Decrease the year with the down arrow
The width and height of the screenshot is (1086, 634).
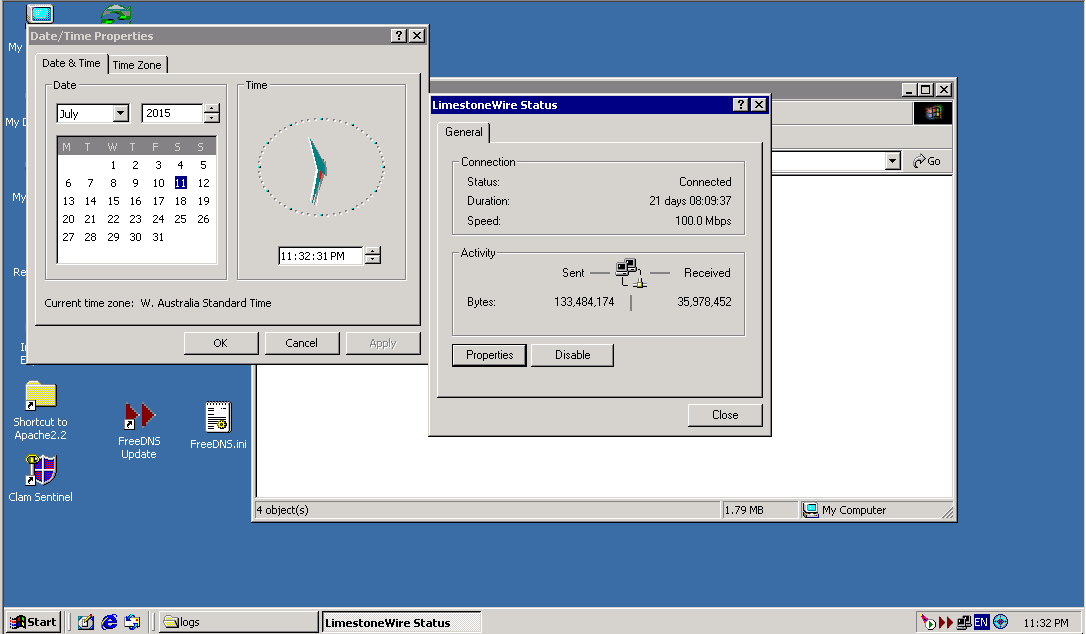click(x=212, y=118)
